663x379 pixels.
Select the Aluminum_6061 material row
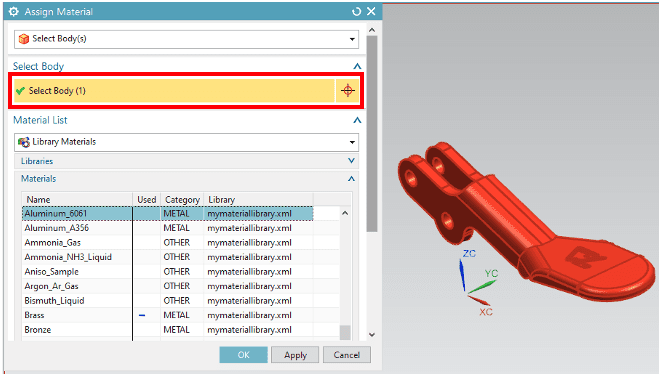click(x=167, y=214)
